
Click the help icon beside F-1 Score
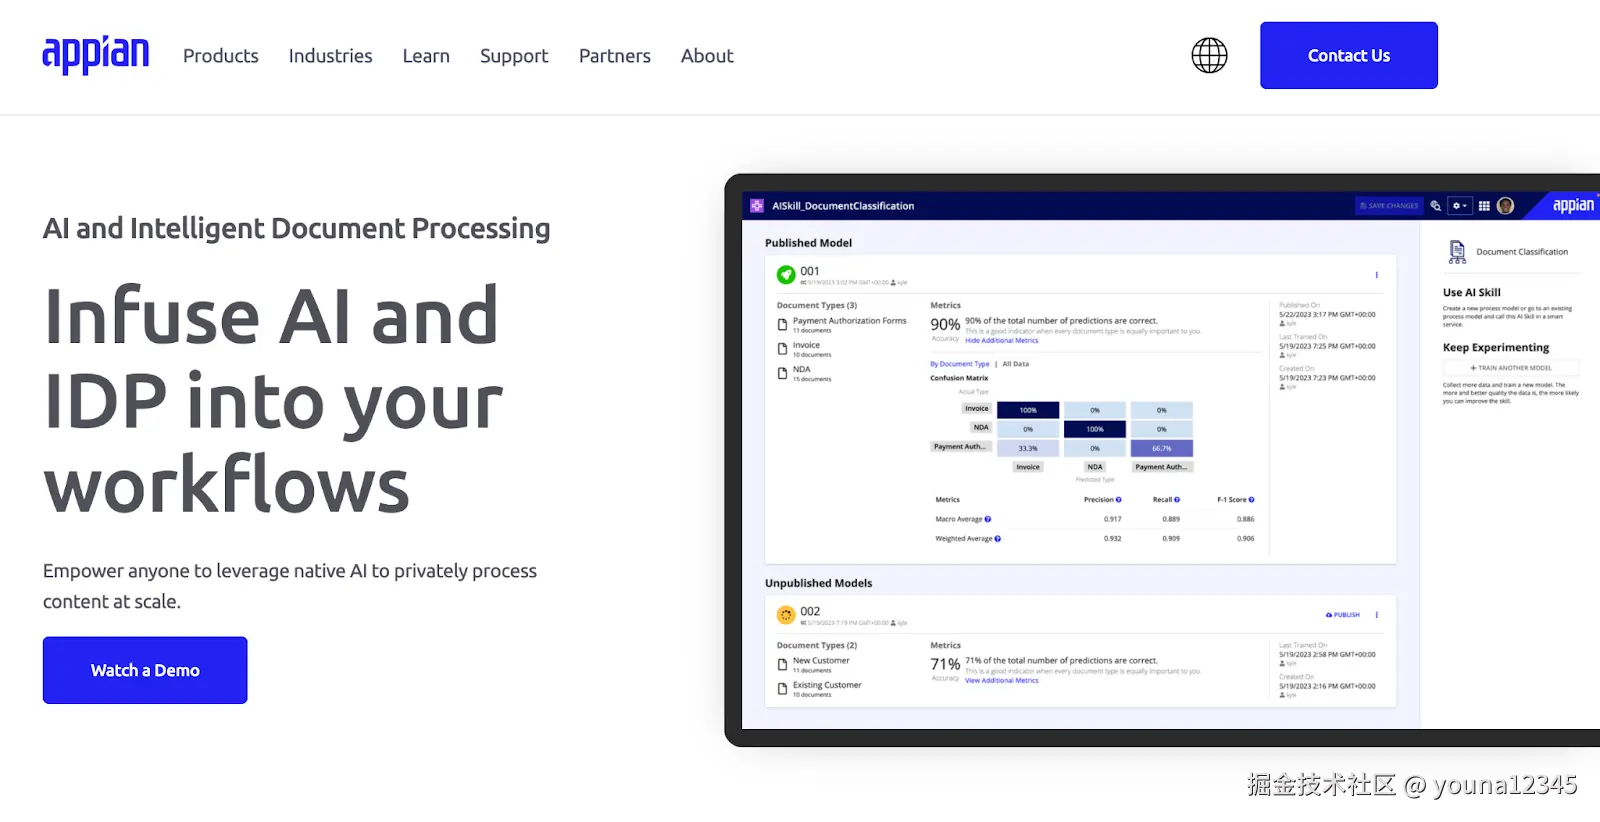(1251, 499)
